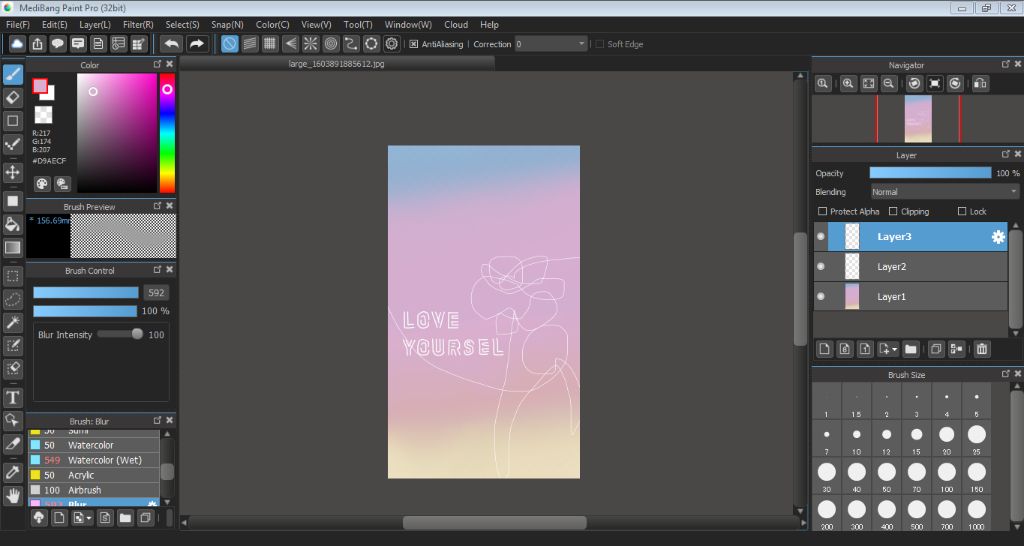
Task: Enable Protect Alpha checkbox
Action: [x=822, y=212]
